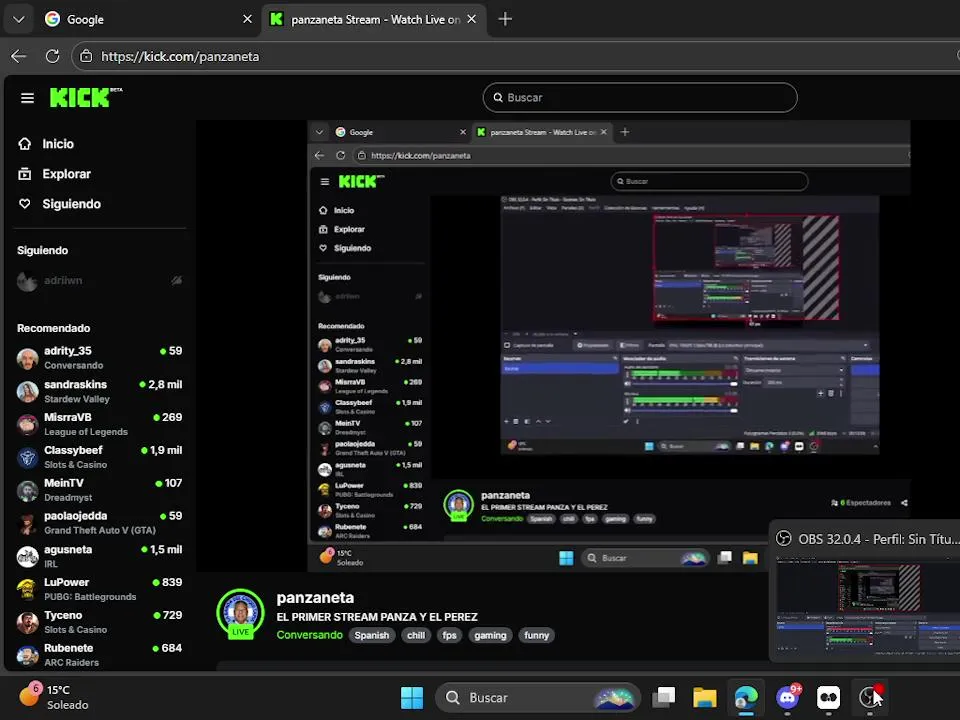The height and width of the screenshot is (720, 960).
Task: Open recommended channel agusneta
Action: (100, 556)
